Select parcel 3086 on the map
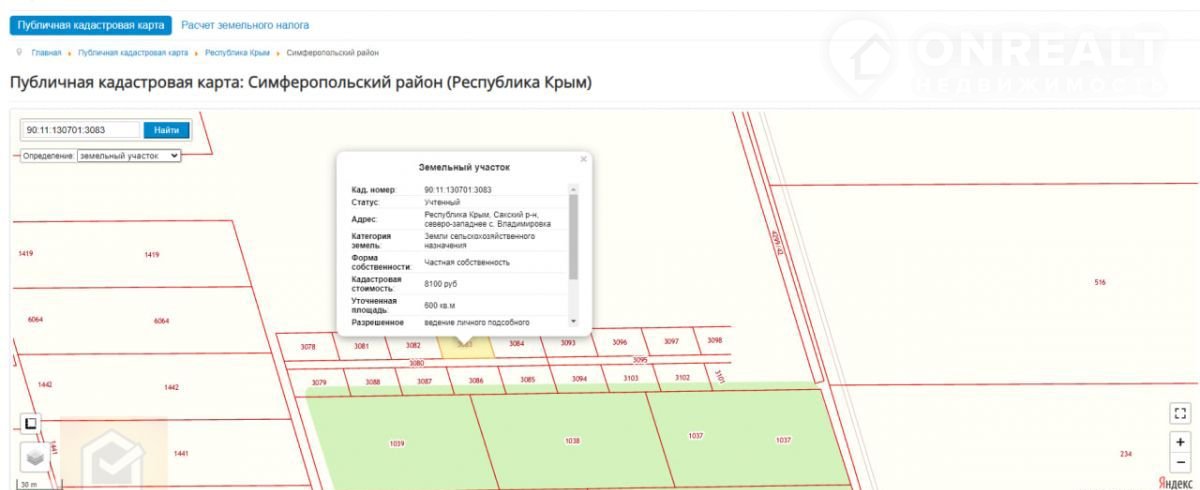The image size is (1200, 490). (x=476, y=381)
